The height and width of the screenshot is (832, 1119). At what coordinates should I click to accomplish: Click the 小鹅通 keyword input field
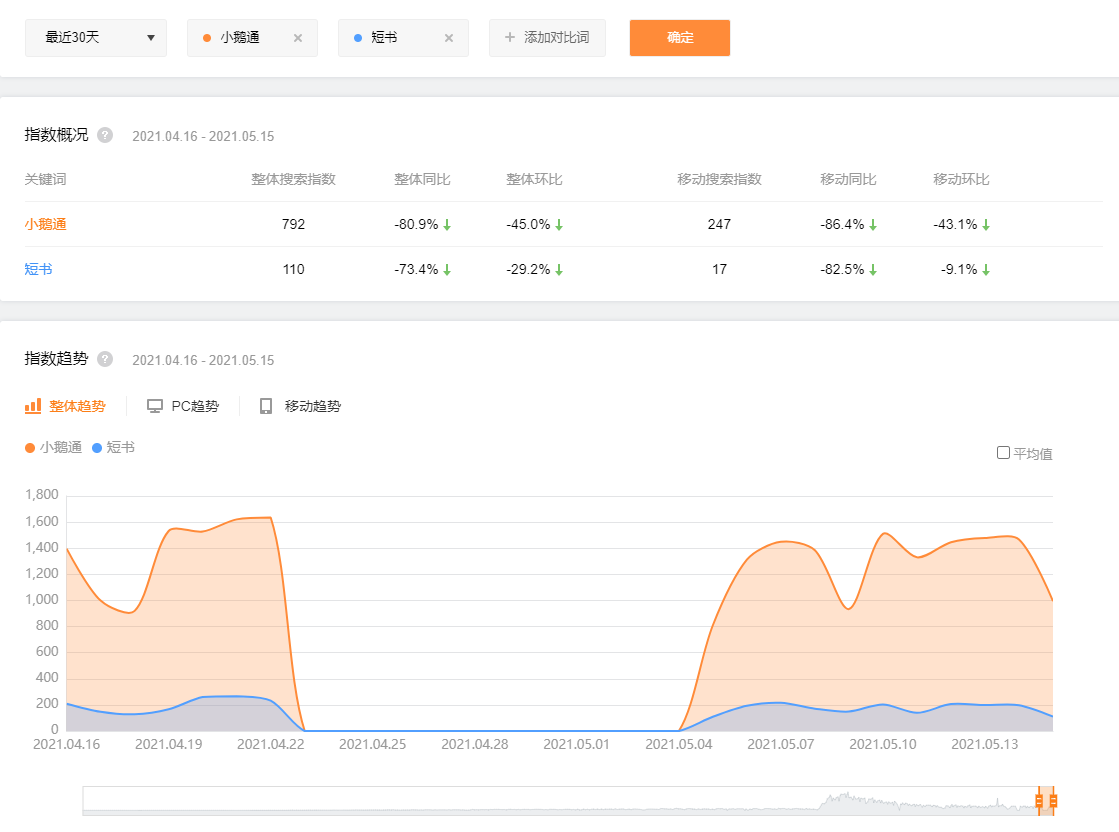tap(245, 38)
